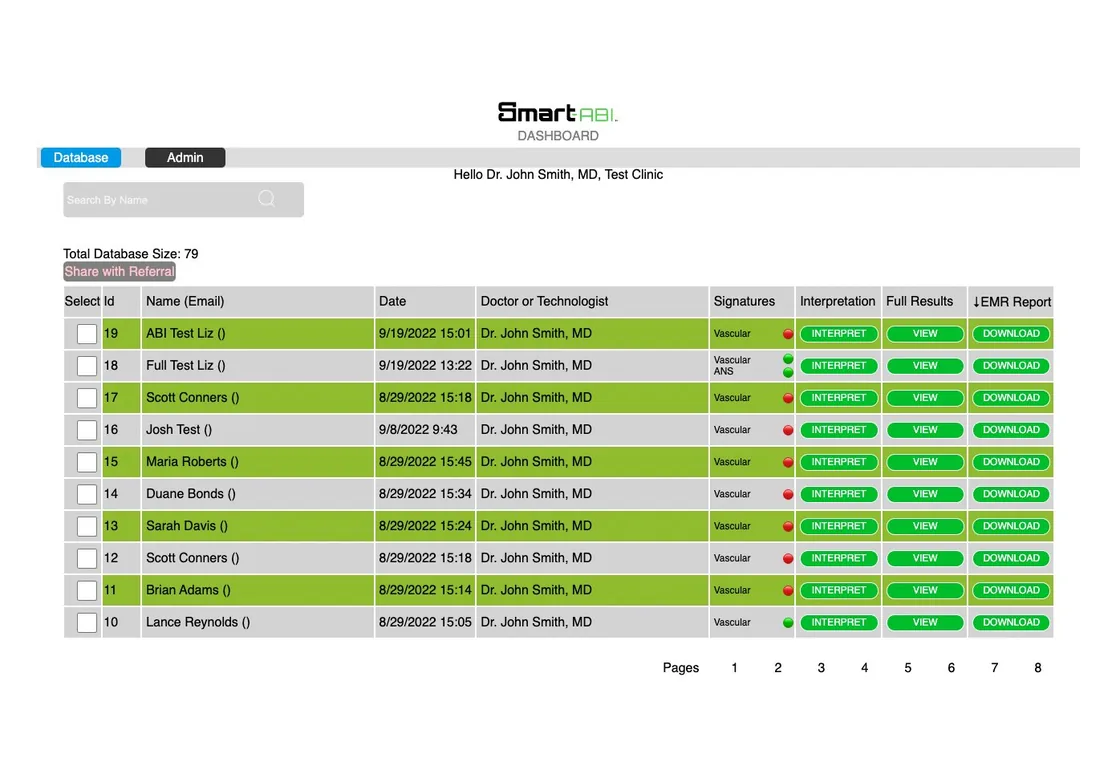Click green signature dot for Lance Reynolds

[x=788, y=623]
